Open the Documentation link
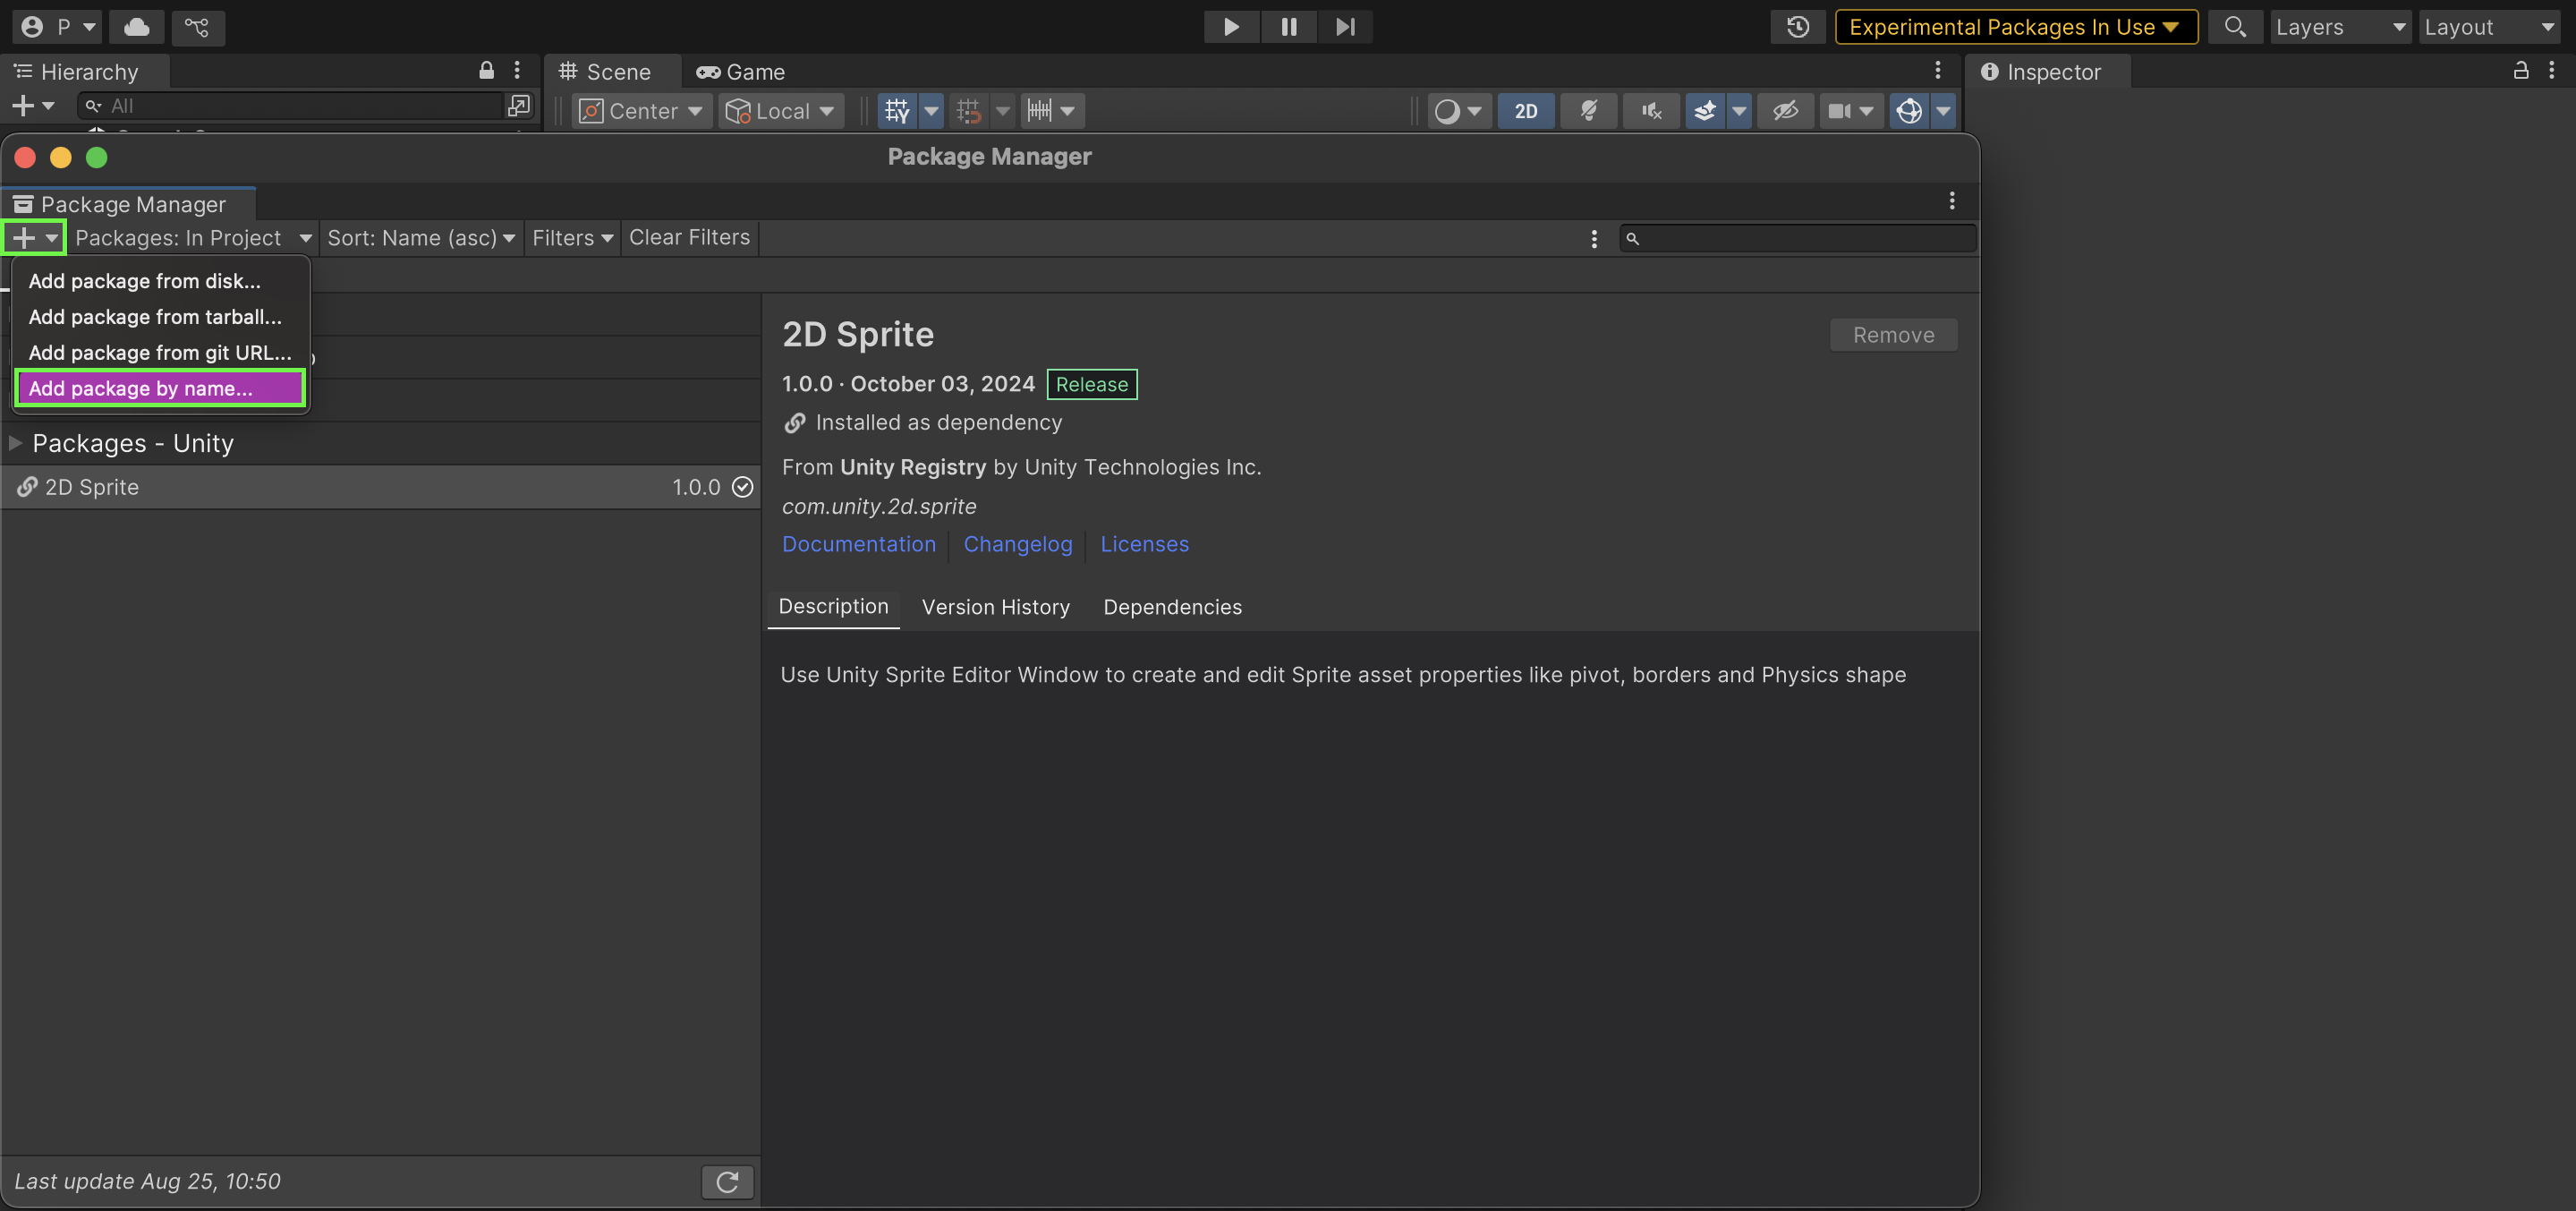This screenshot has height=1211, width=2576. (858, 544)
